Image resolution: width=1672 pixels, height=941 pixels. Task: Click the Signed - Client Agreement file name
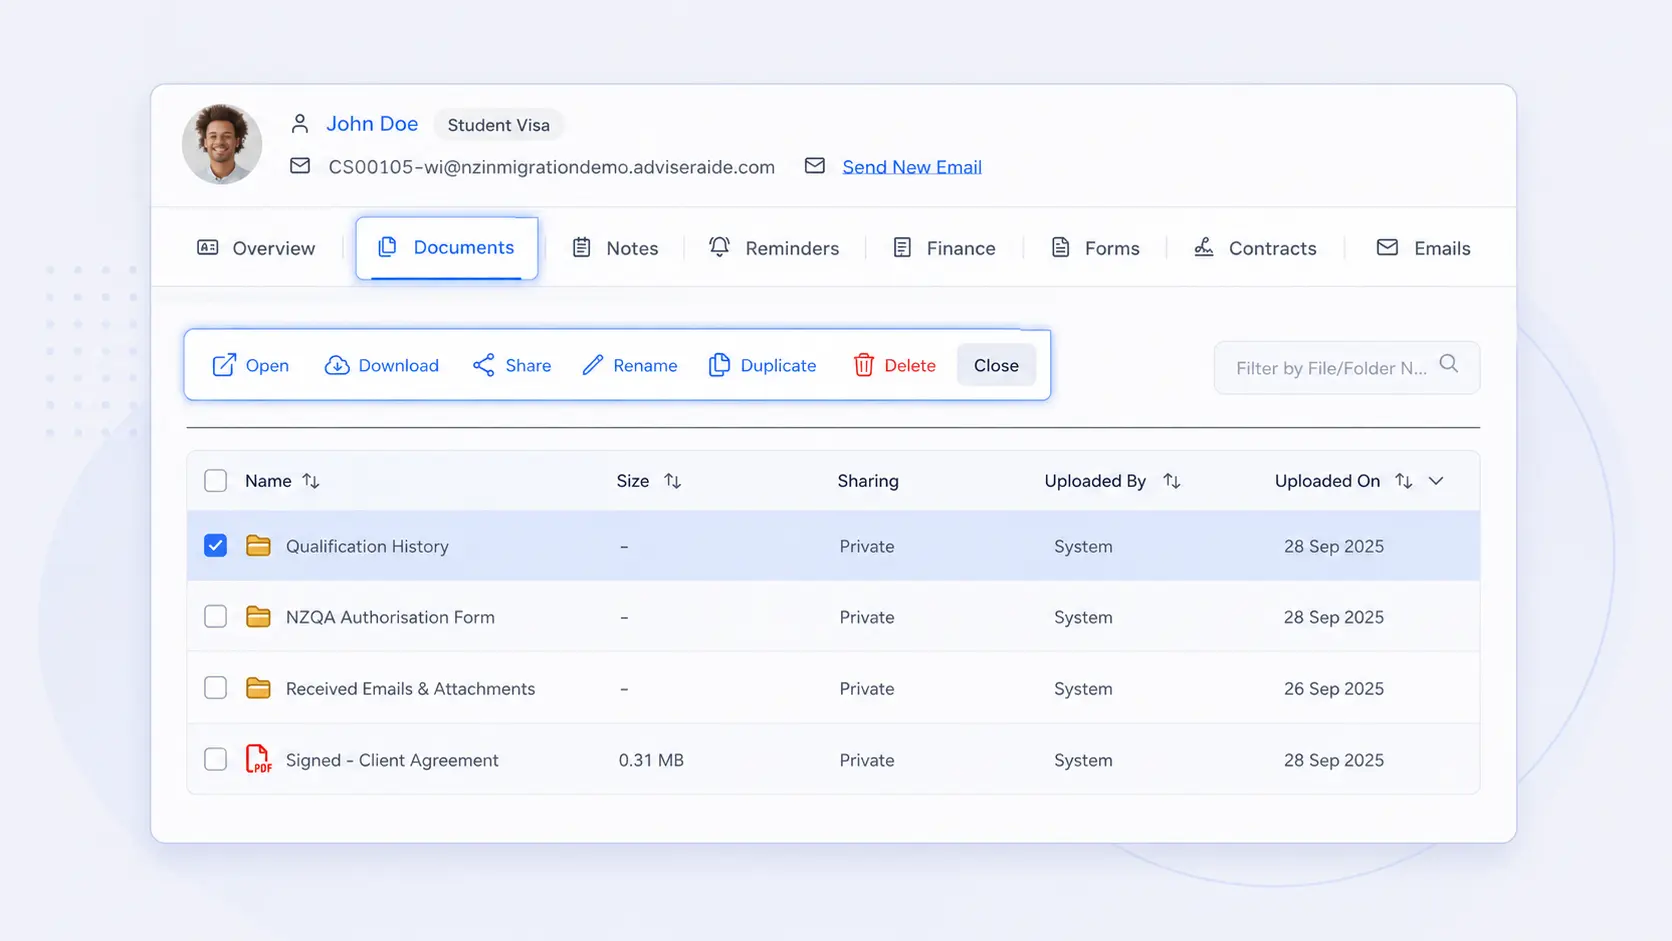click(392, 760)
